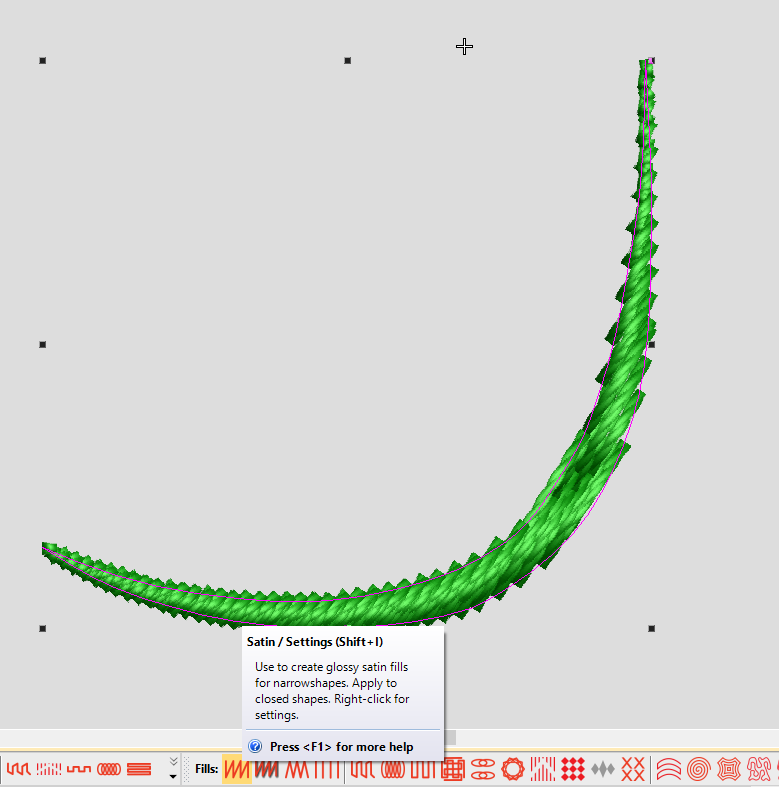This screenshot has height=787, width=779.
Task: Select the square-wave fill right of the divider
Action: pyautogui.click(x=362, y=769)
